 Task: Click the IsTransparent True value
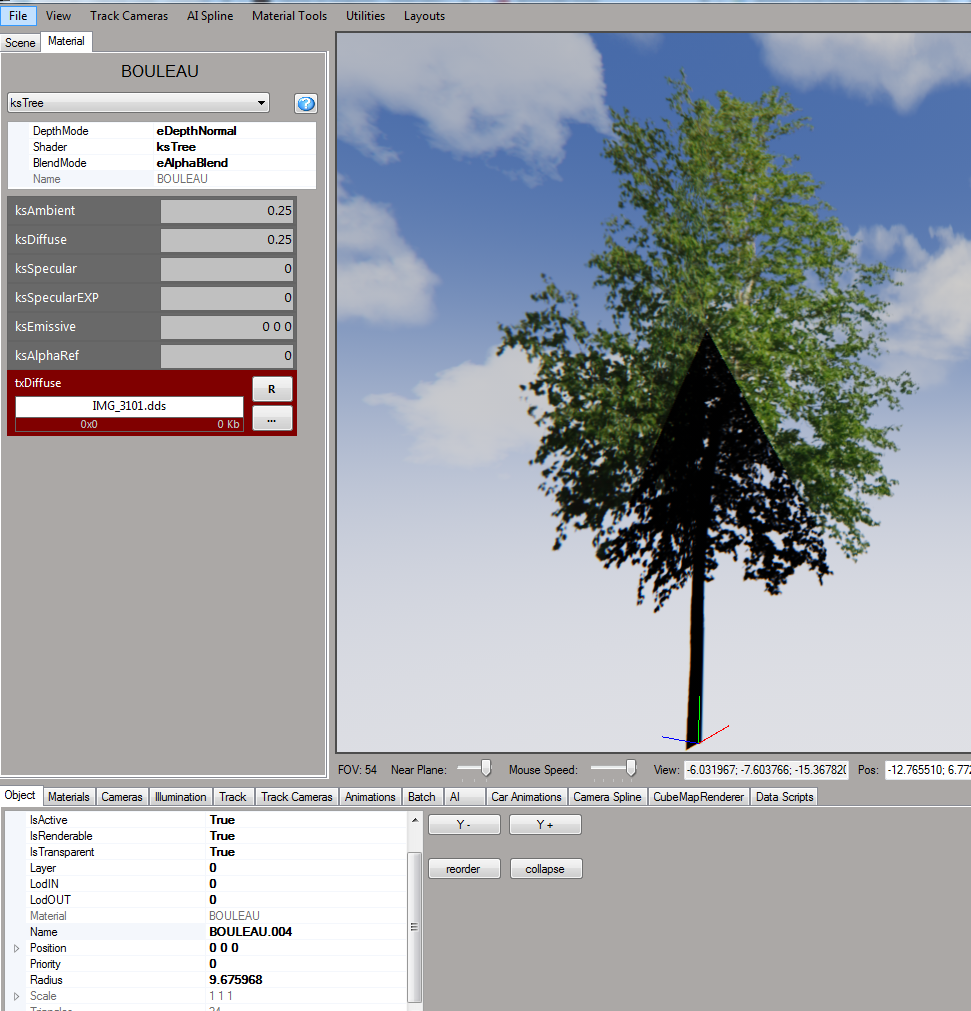[x=222, y=852]
